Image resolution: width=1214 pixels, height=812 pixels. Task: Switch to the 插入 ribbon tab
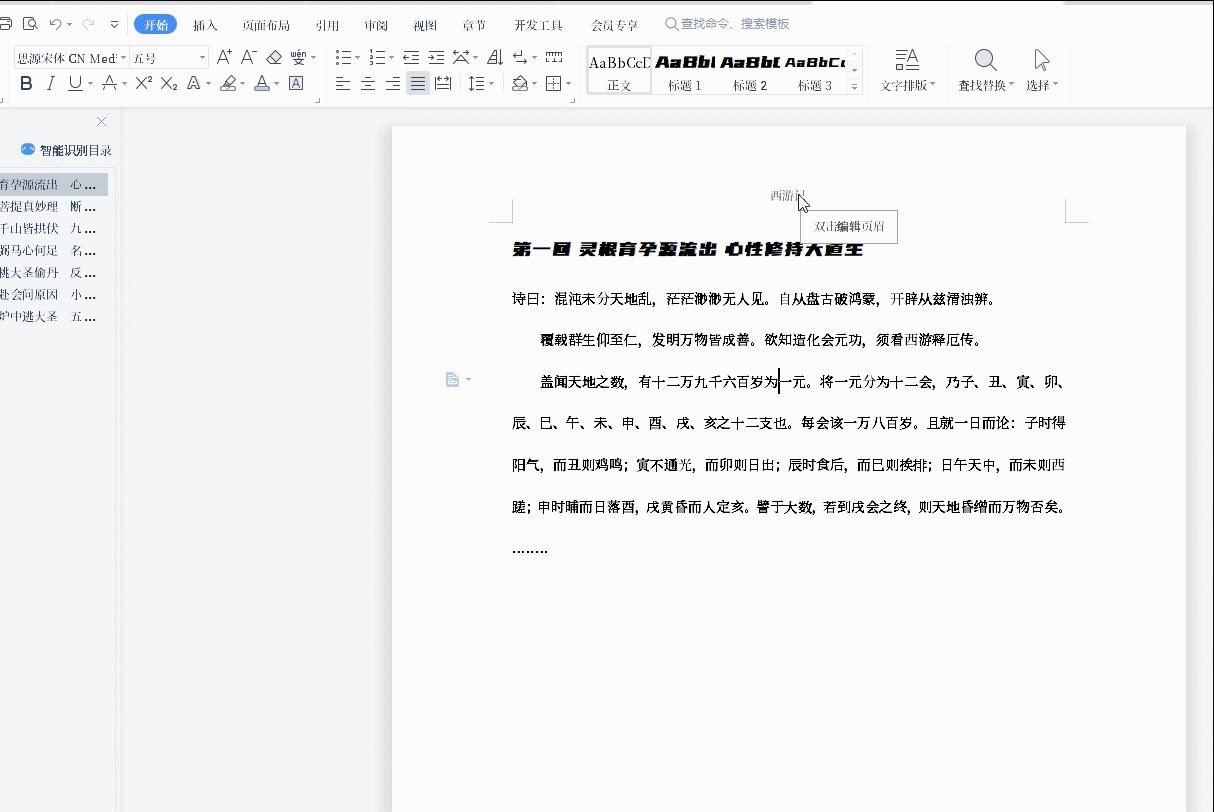[x=204, y=24]
